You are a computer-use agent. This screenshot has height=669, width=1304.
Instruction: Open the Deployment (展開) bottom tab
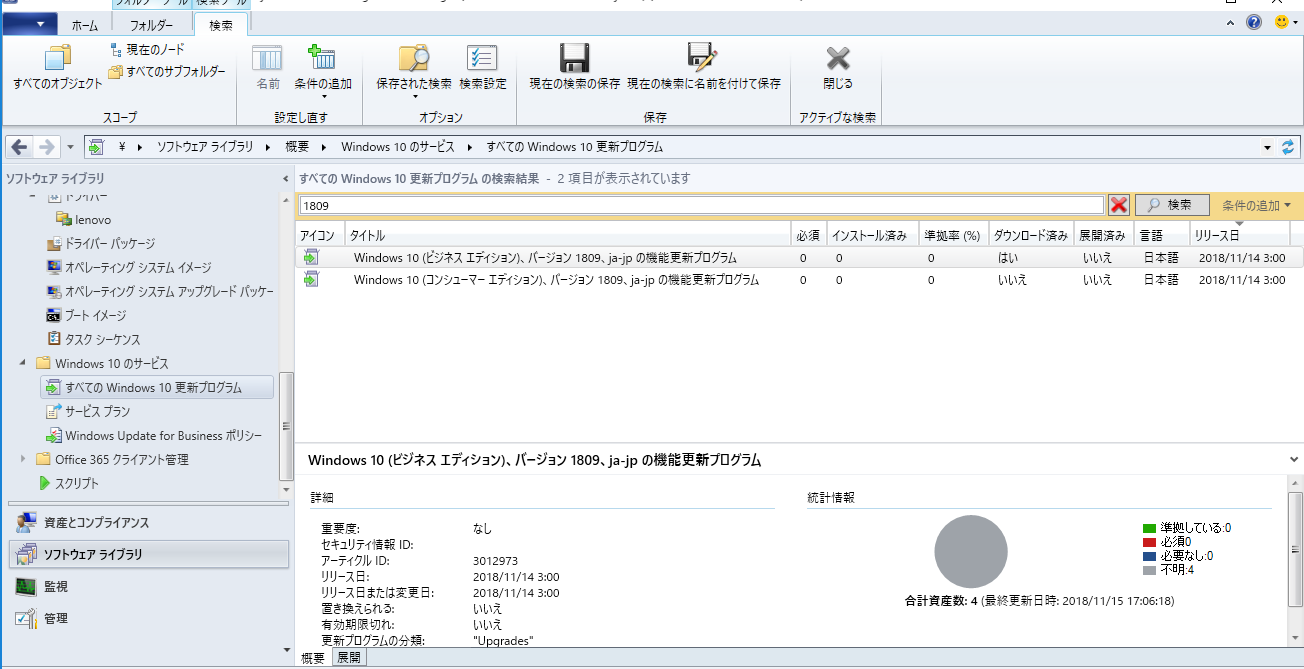[349, 658]
